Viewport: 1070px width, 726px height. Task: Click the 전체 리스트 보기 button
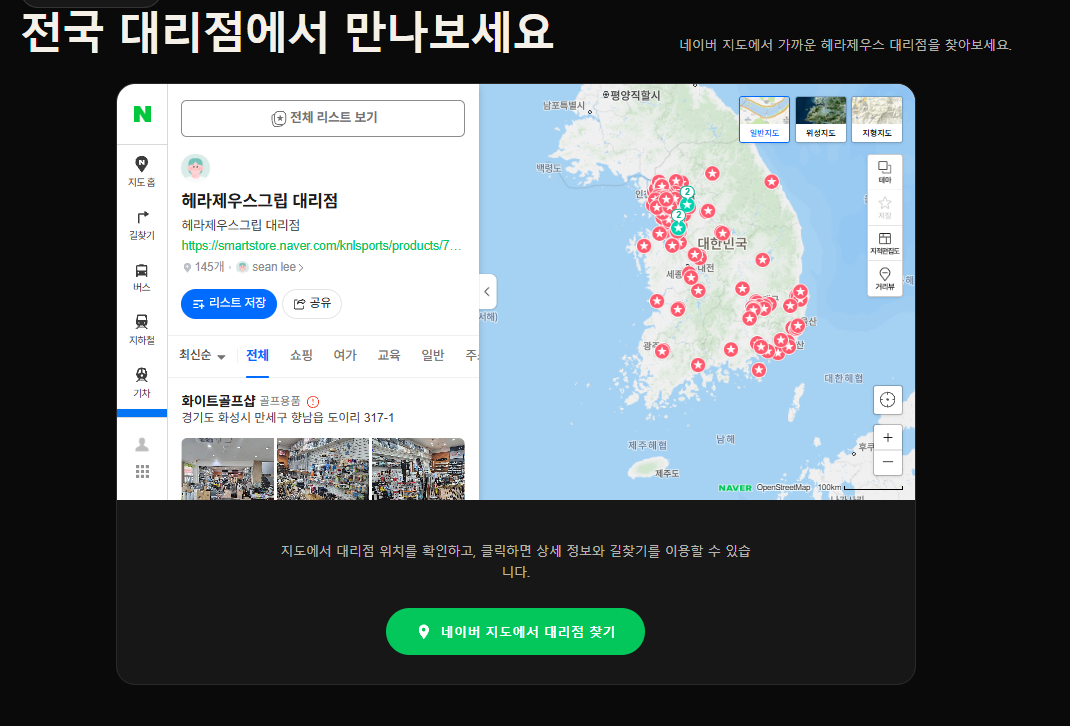[323, 118]
